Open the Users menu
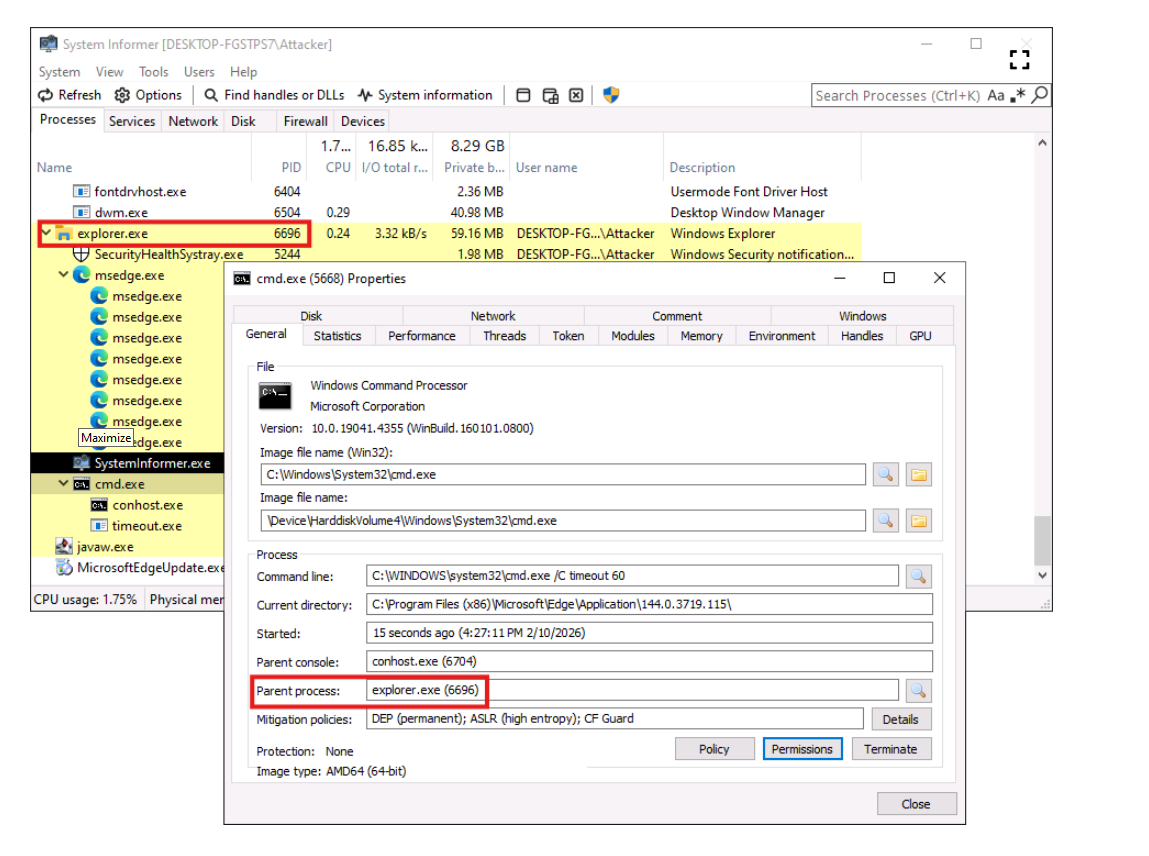The width and height of the screenshot is (1149, 856). pyautogui.click(x=199, y=72)
